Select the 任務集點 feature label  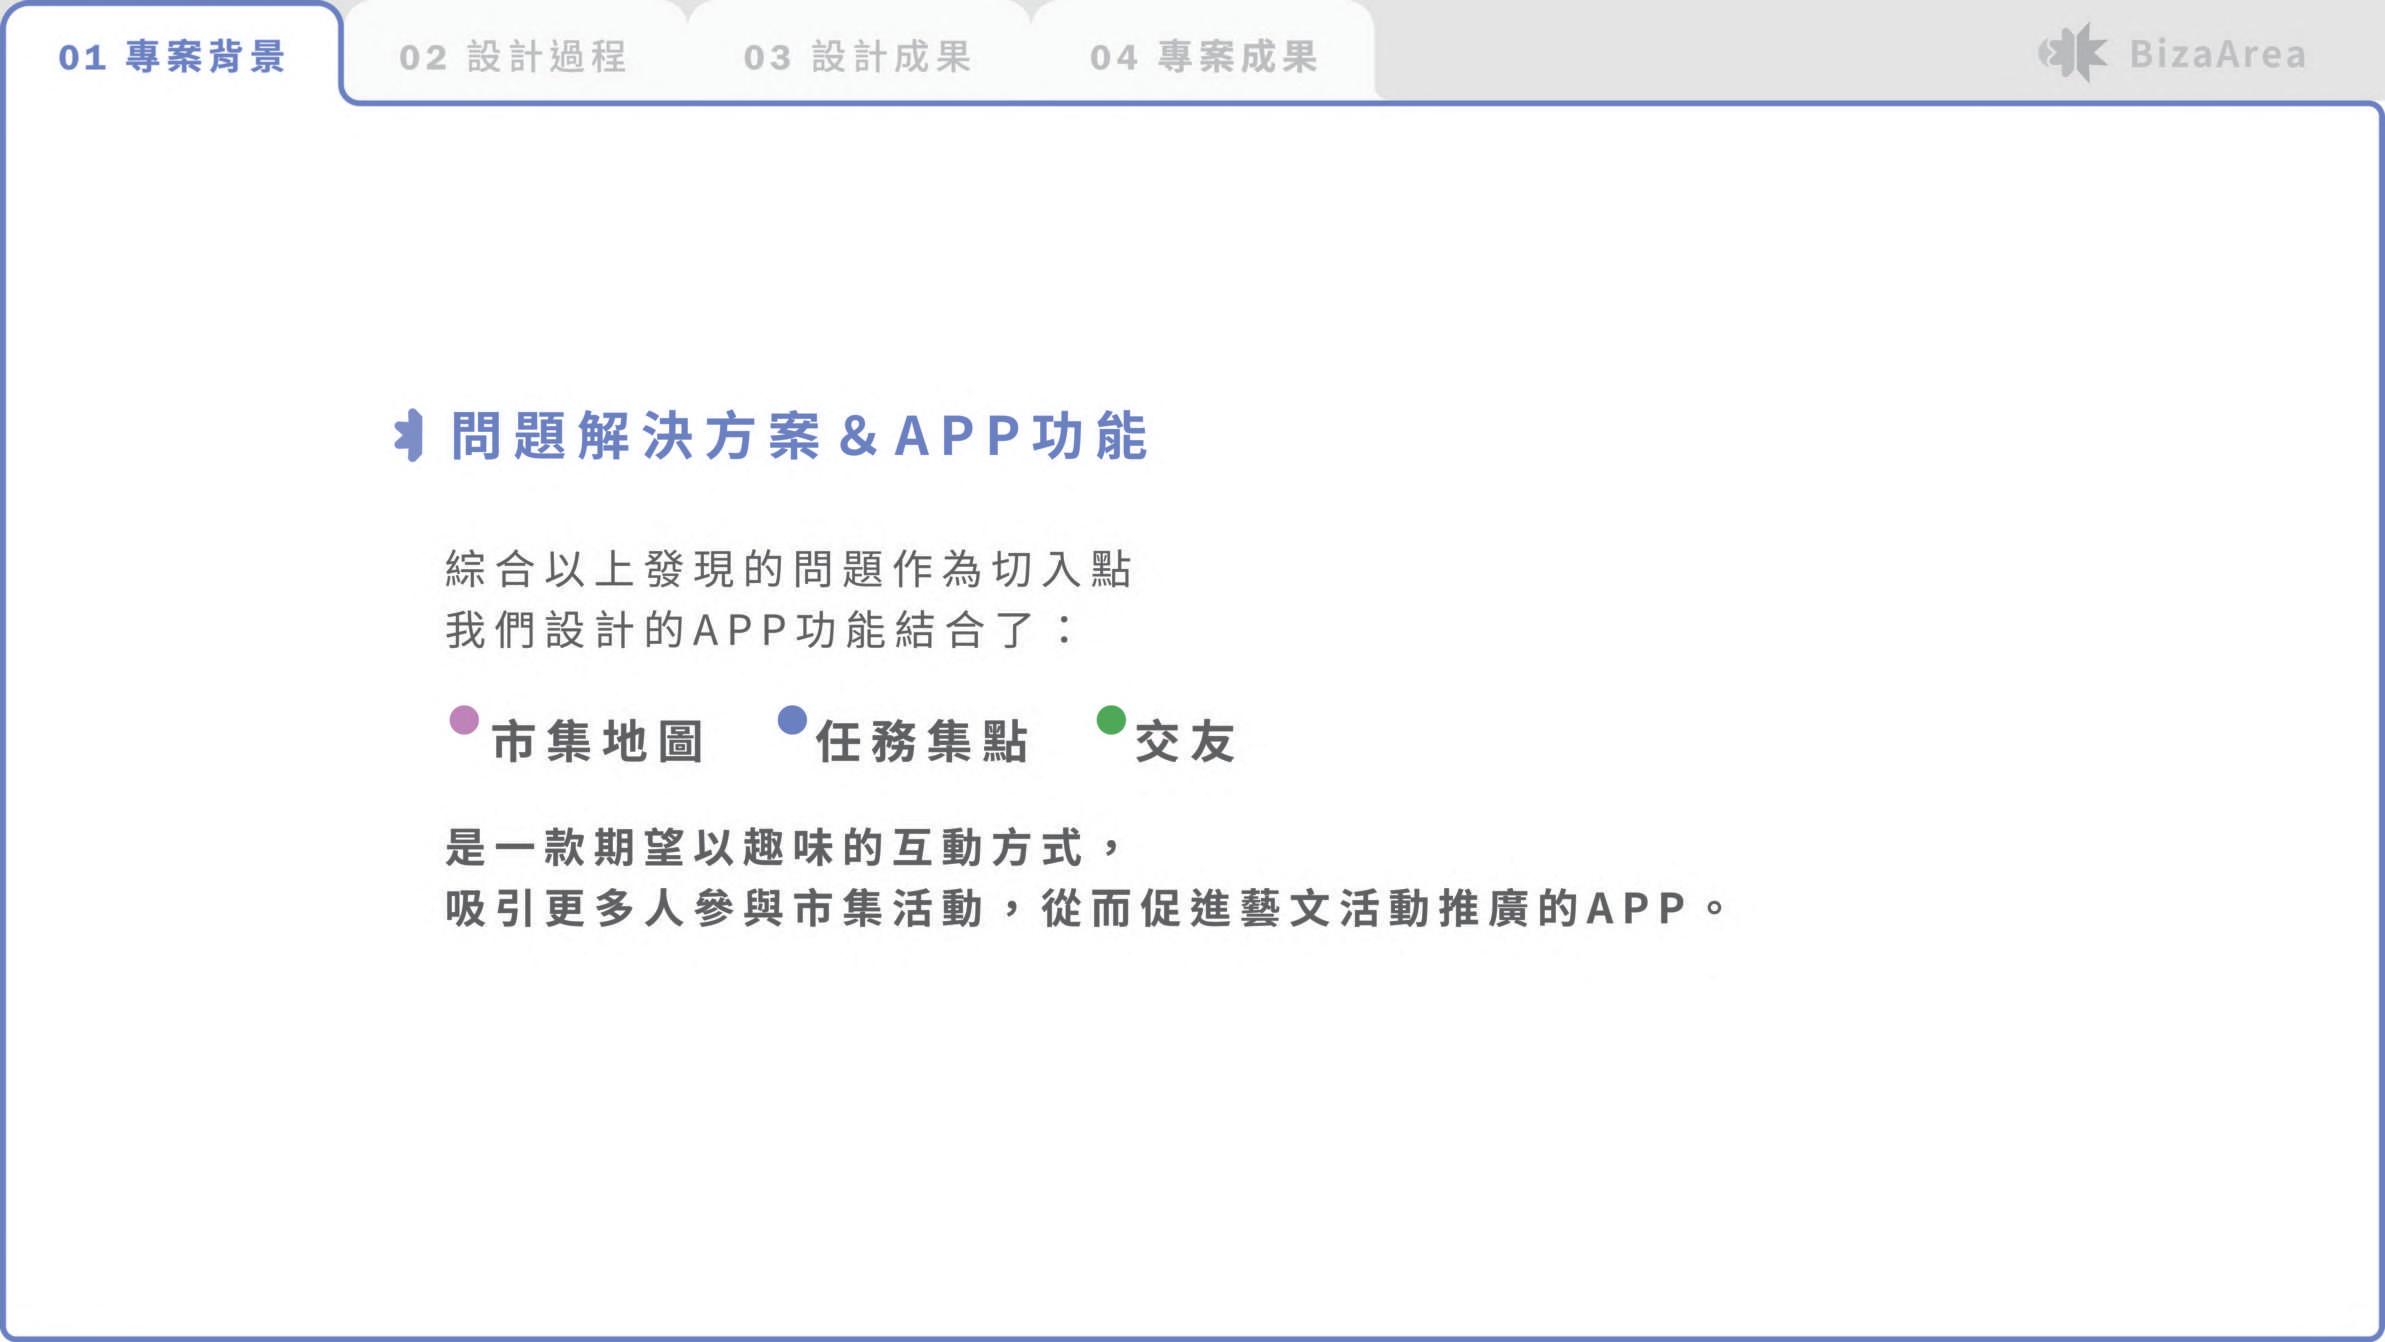click(922, 742)
